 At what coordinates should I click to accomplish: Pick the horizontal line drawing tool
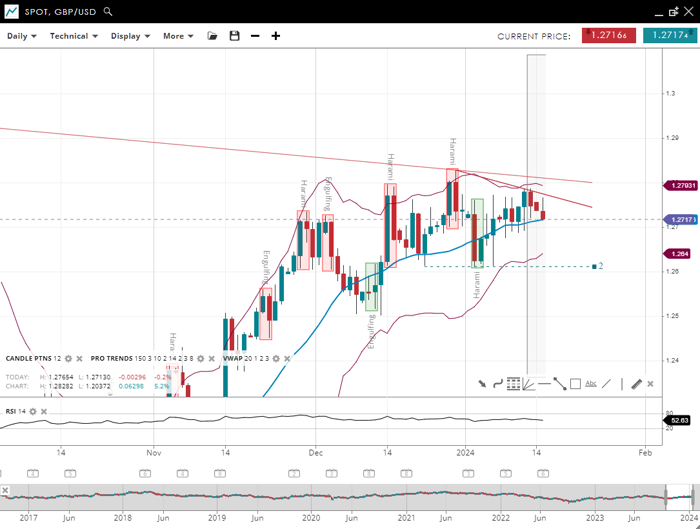(x=544, y=384)
